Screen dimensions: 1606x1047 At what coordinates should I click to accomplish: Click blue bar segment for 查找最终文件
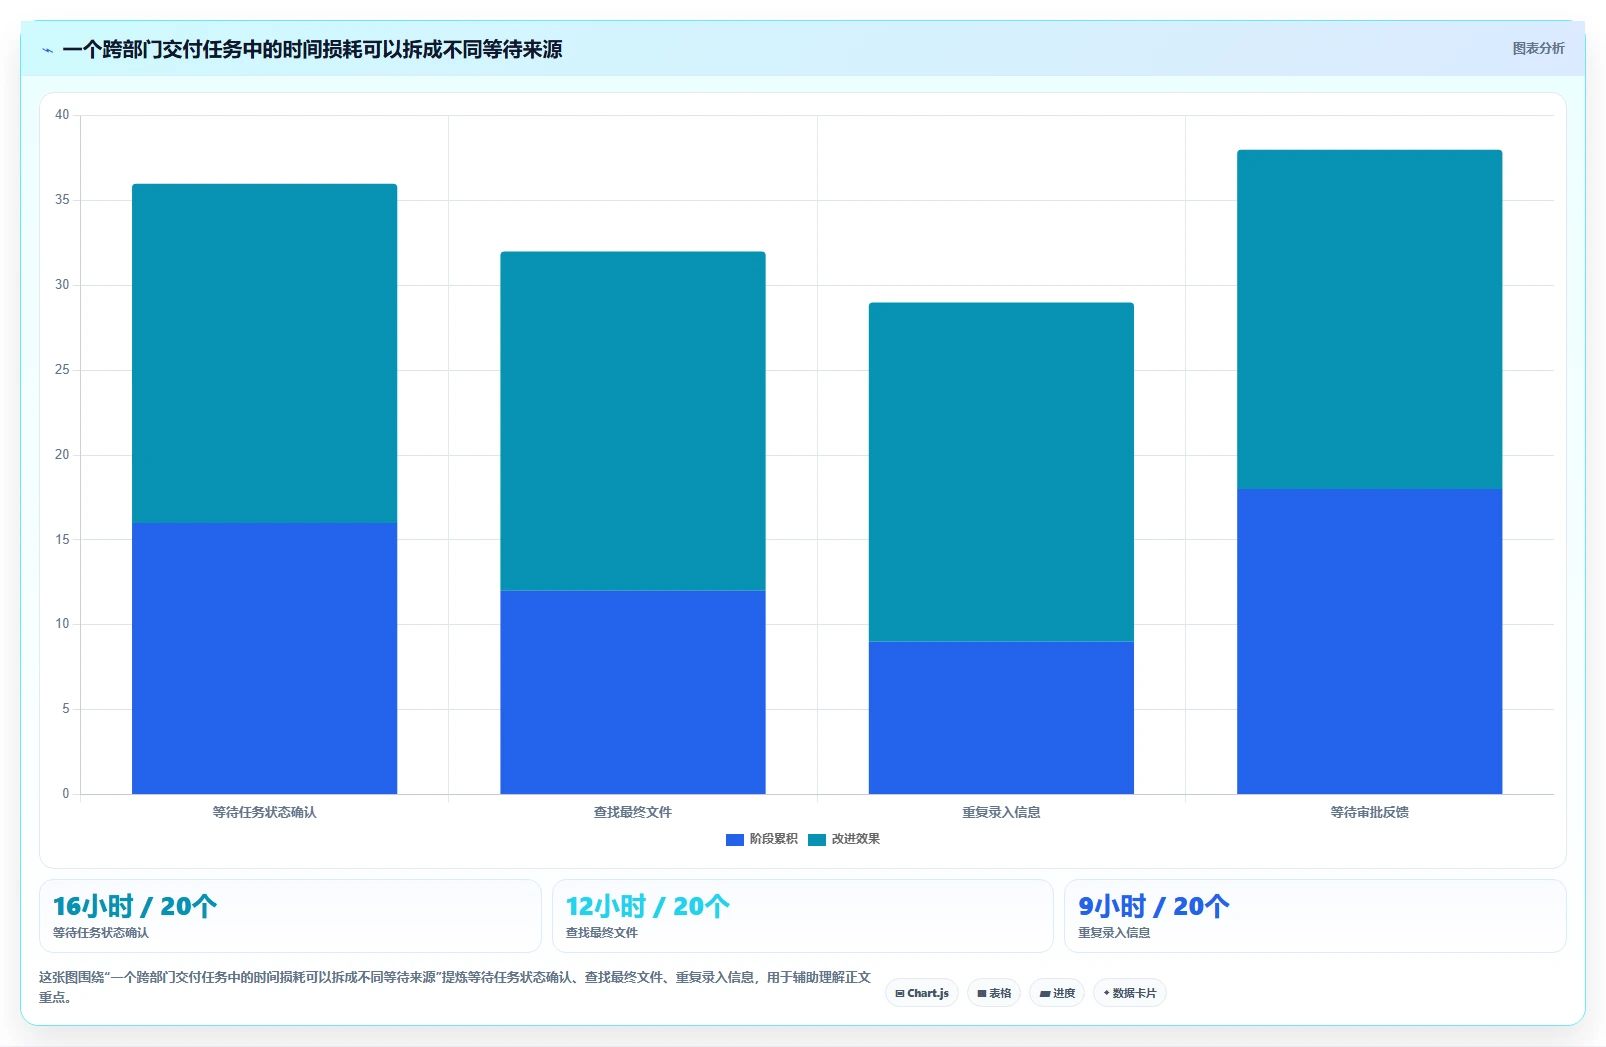click(633, 692)
